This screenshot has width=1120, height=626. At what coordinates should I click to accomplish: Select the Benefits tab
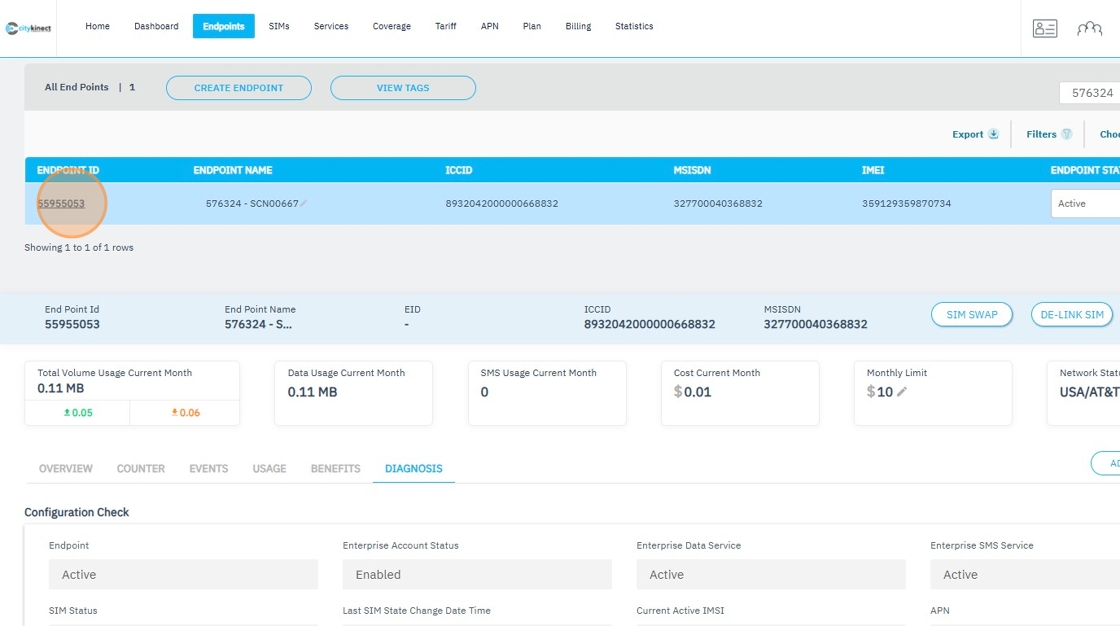tap(335, 468)
